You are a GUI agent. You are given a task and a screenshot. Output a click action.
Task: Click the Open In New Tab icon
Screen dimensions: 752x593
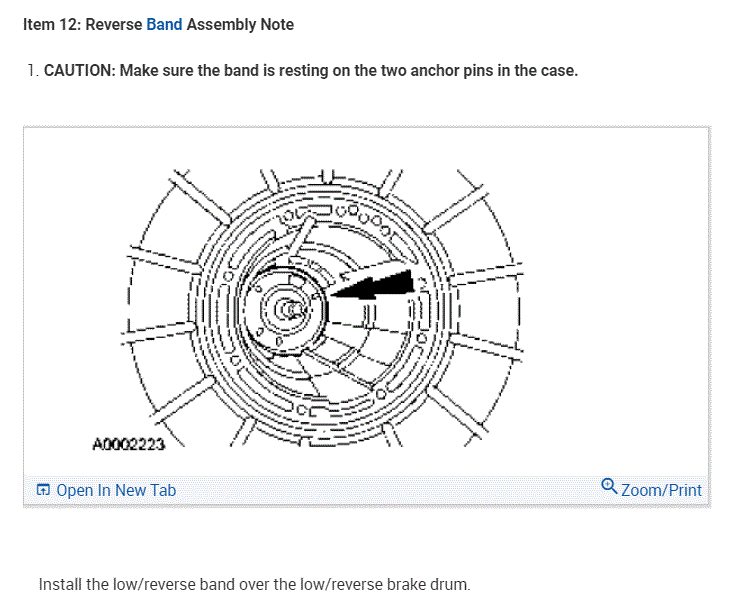pyautogui.click(x=43, y=490)
